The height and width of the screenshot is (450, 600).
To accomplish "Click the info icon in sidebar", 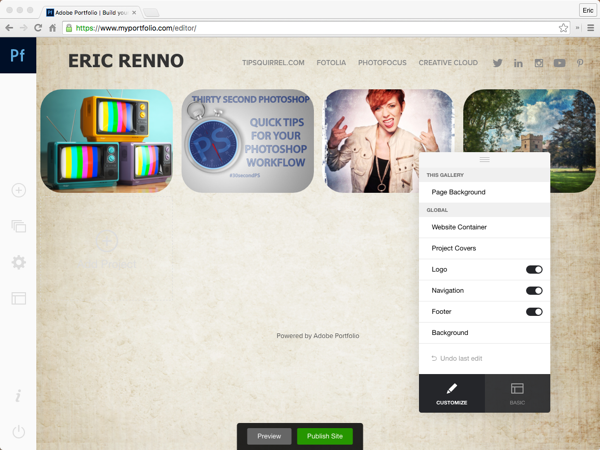I will (18, 396).
